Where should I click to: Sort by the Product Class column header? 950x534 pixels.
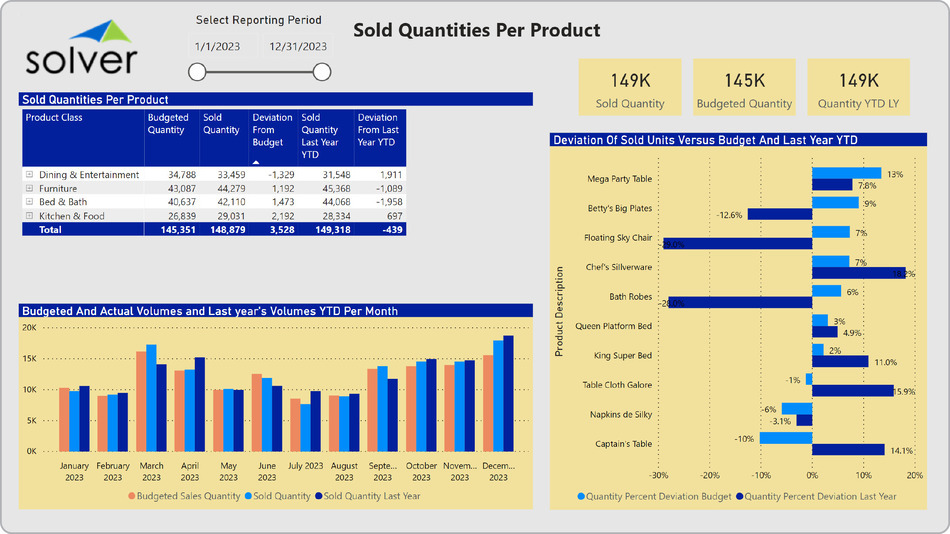coord(54,118)
